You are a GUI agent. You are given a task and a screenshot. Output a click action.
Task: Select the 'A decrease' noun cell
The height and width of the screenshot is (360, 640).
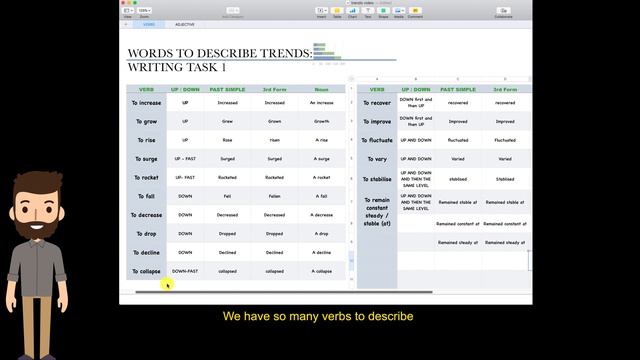pos(322,215)
